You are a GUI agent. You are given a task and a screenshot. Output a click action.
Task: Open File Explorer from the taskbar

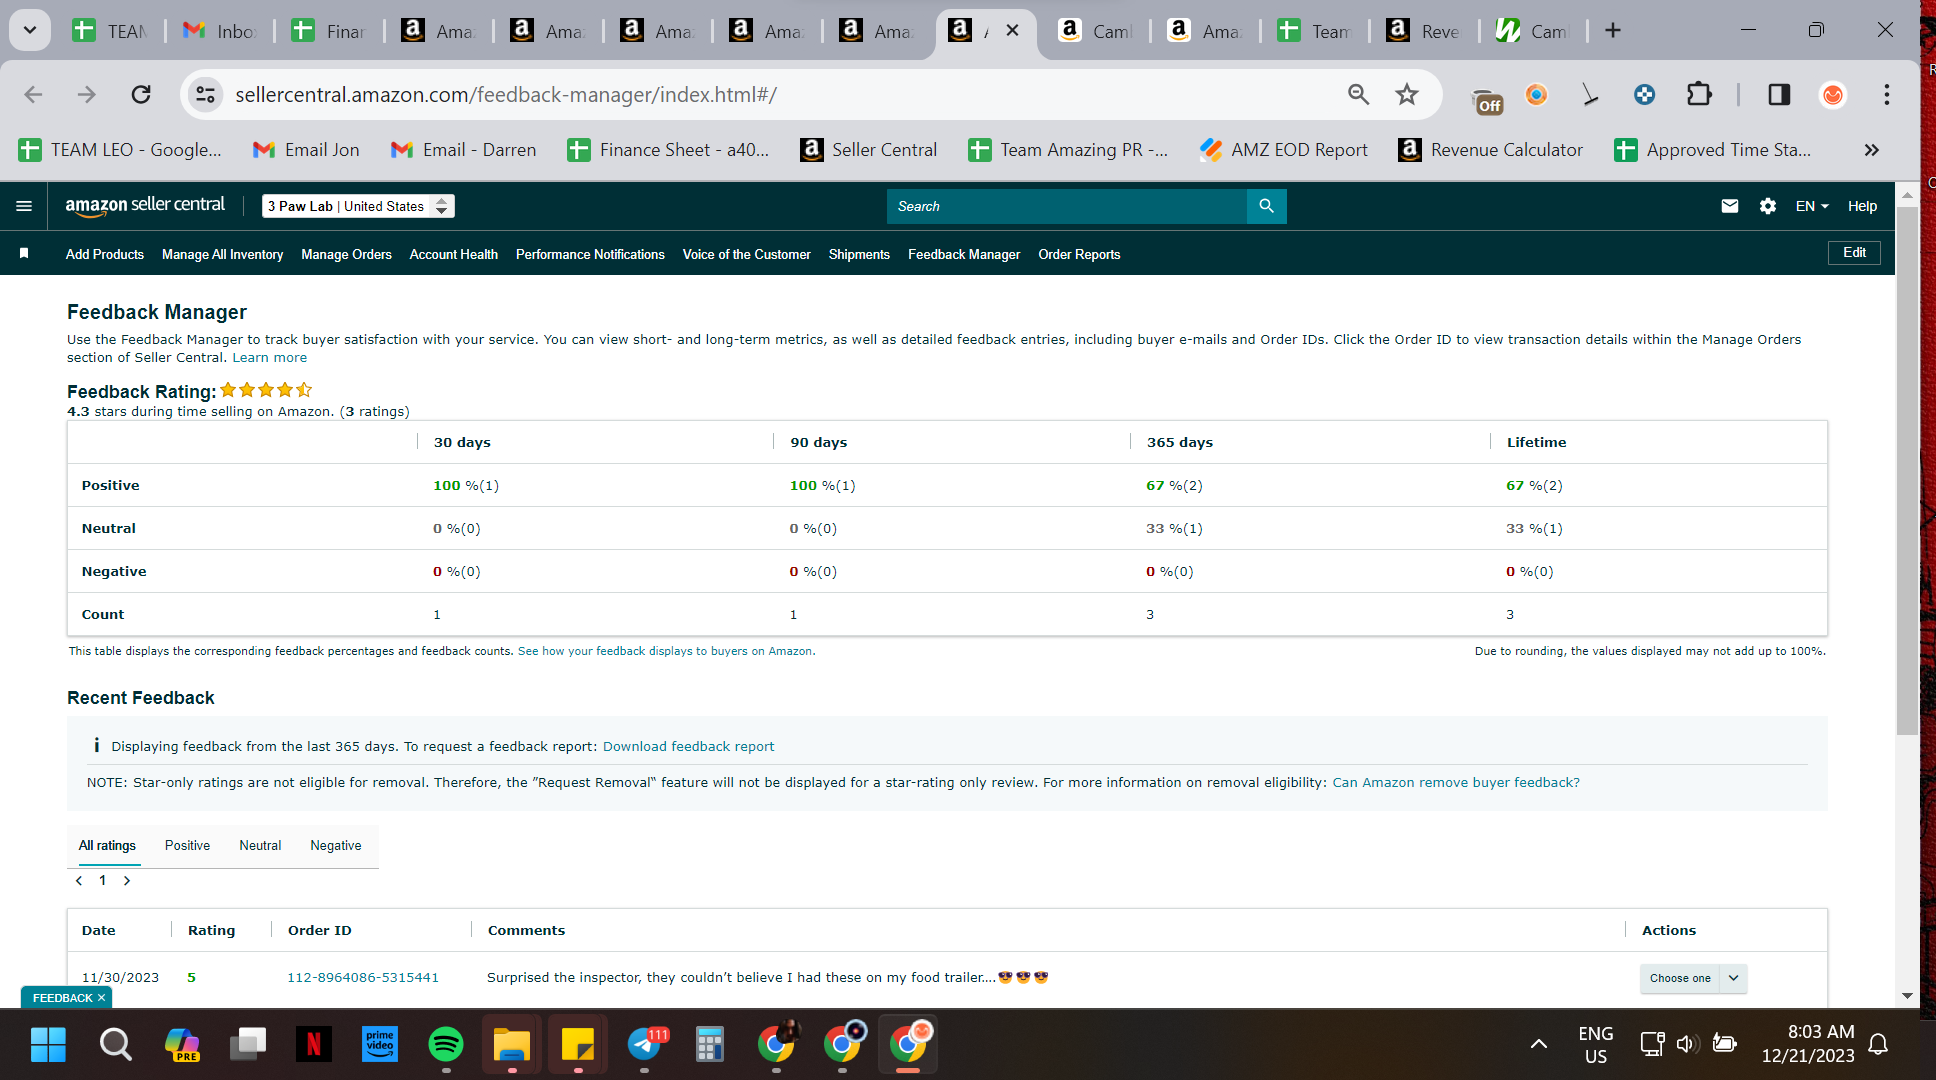click(x=511, y=1045)
